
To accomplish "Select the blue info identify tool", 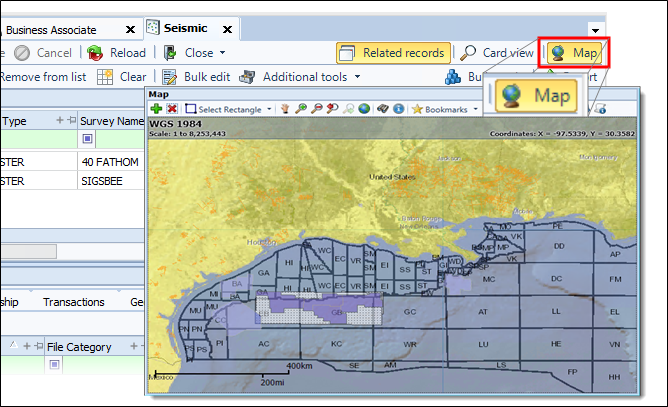I will point(398,109).
